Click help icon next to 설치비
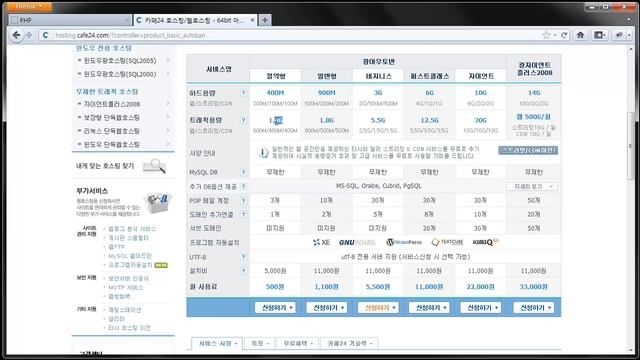 243,271
